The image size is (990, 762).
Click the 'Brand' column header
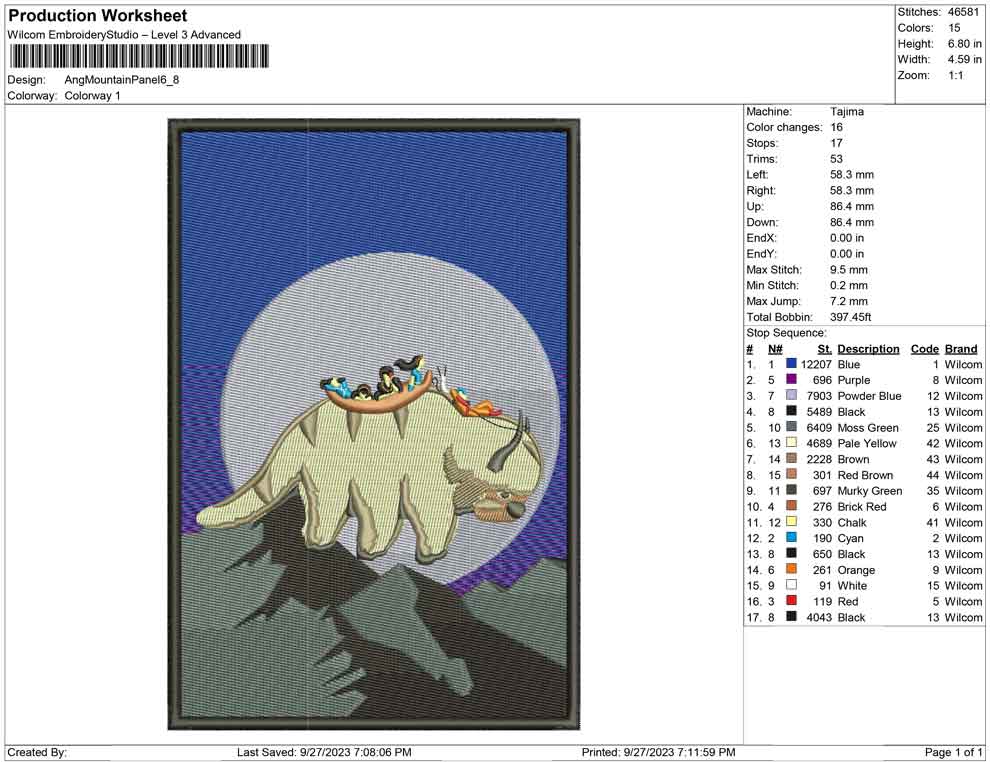(961, 348)
